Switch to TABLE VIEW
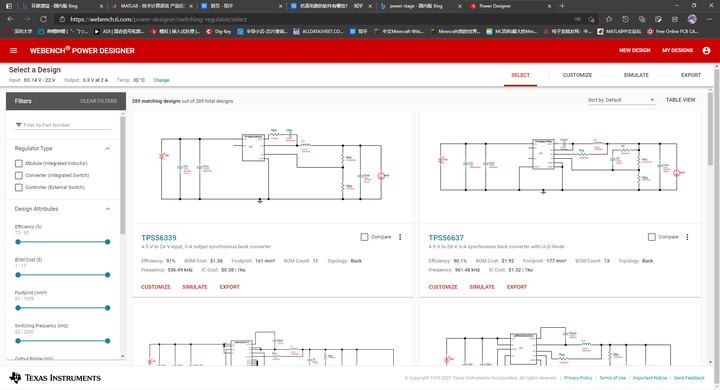The height and width of the screenshot is (390, 720). click(x=681, y=100)
